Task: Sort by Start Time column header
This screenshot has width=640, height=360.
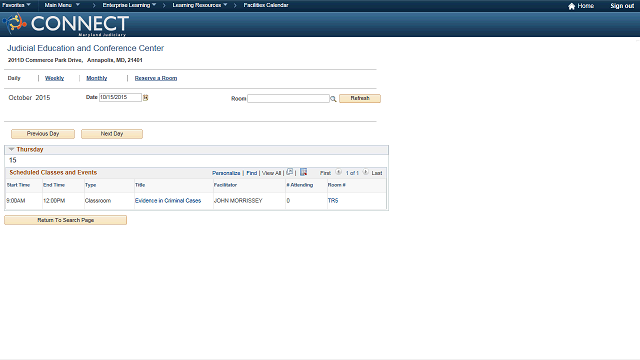Action: (18, 185)
